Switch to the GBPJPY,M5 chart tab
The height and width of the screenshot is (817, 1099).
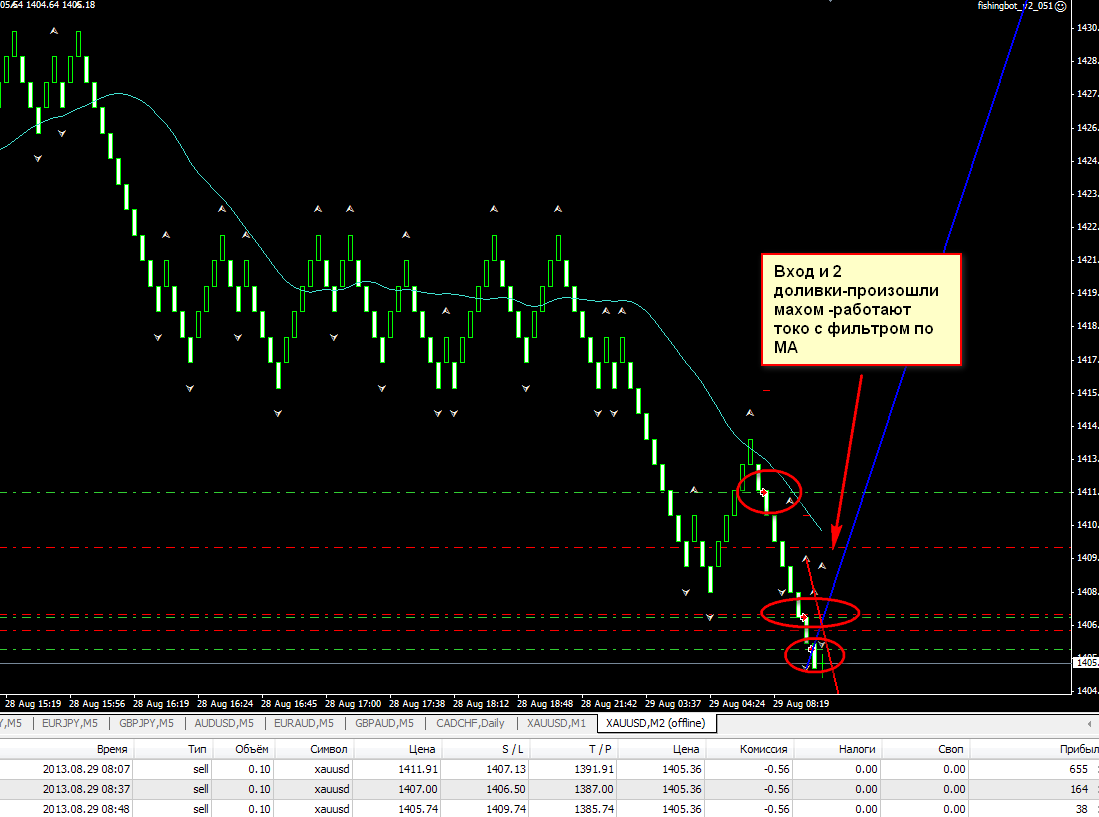(x=146, y=723)
